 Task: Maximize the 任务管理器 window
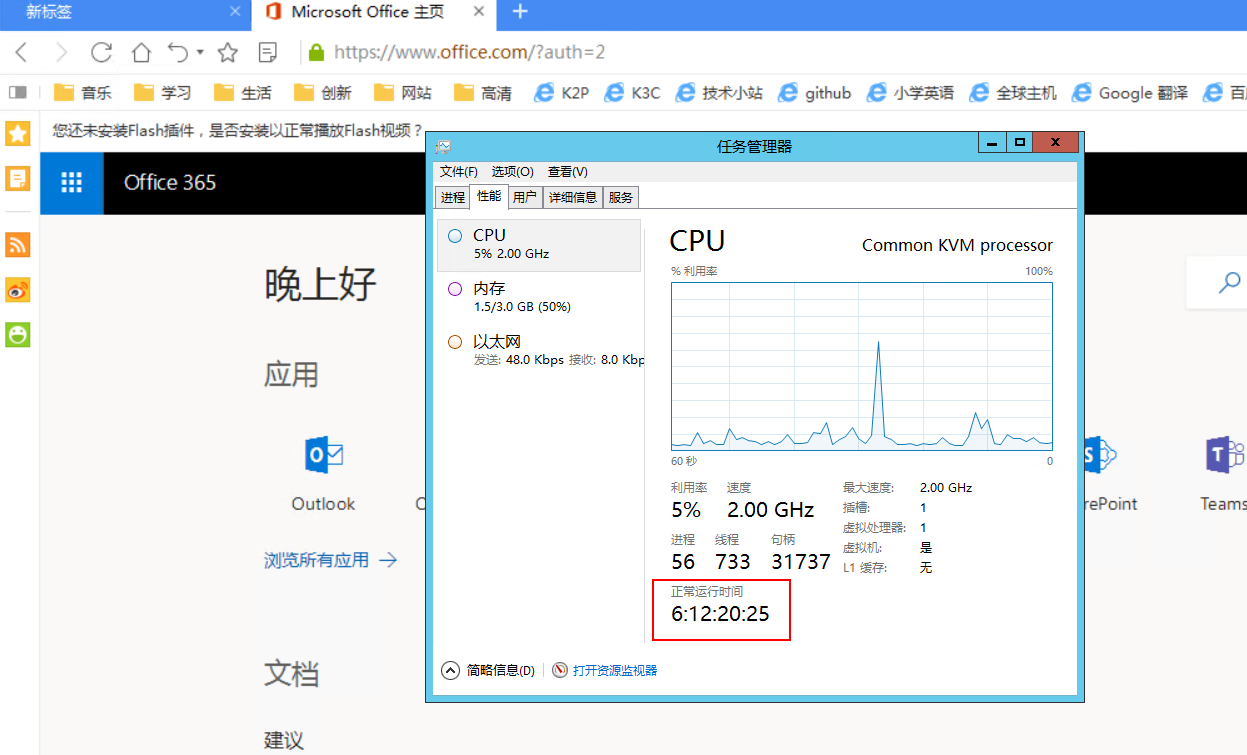click(1019, 143)
